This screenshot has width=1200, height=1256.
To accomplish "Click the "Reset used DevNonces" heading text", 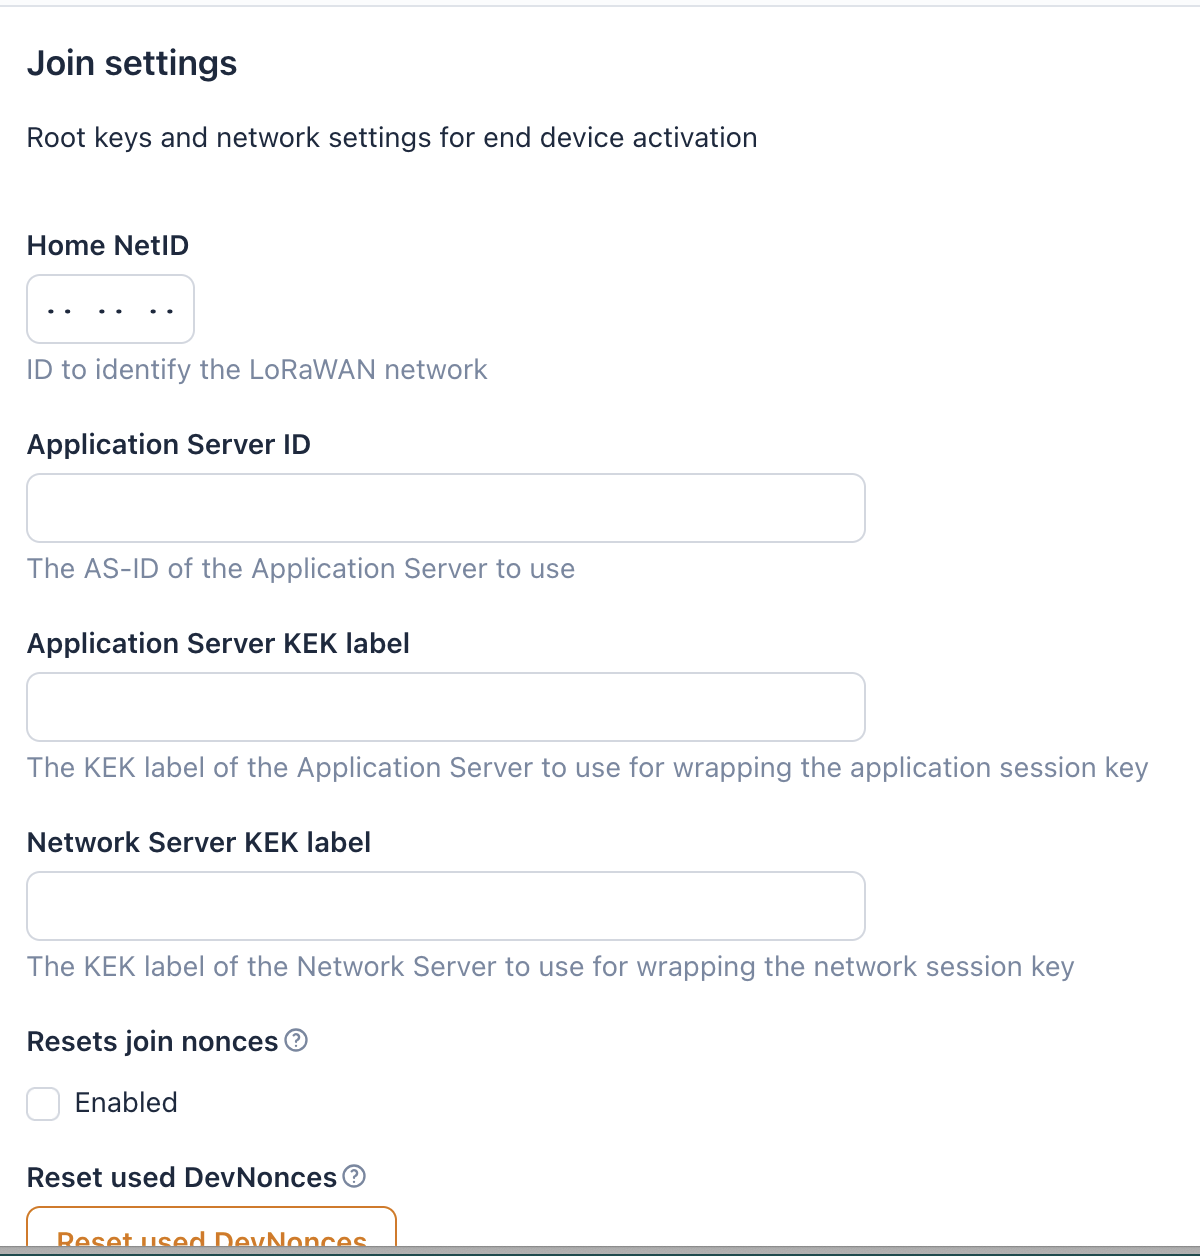I will [x=182, y=1178].
